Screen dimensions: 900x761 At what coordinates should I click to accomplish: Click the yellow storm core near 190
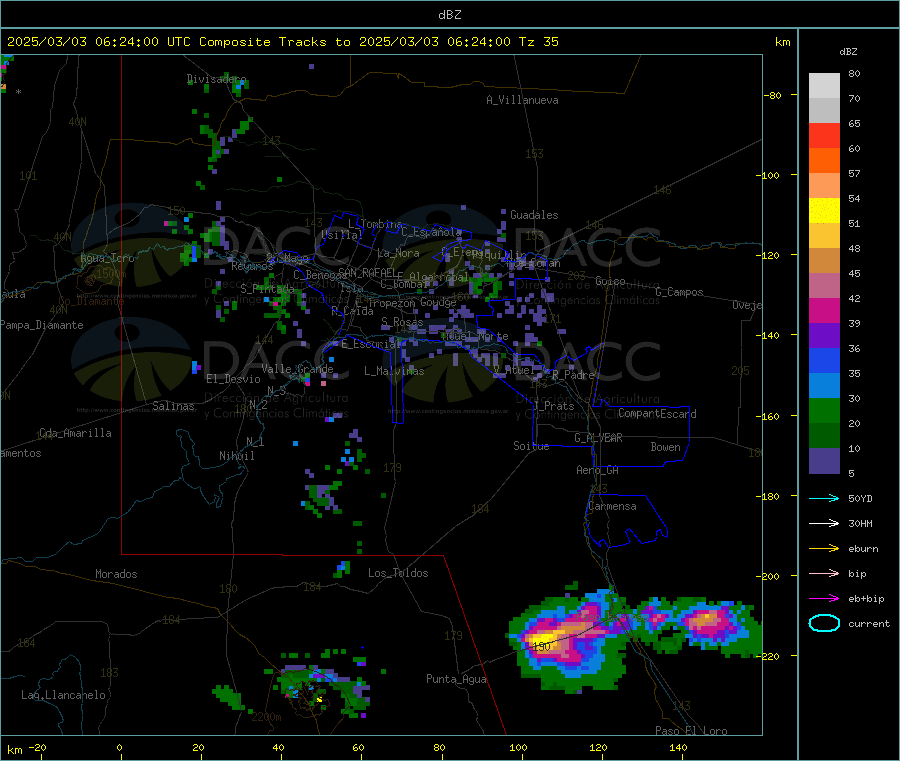[x=542, y=640]
